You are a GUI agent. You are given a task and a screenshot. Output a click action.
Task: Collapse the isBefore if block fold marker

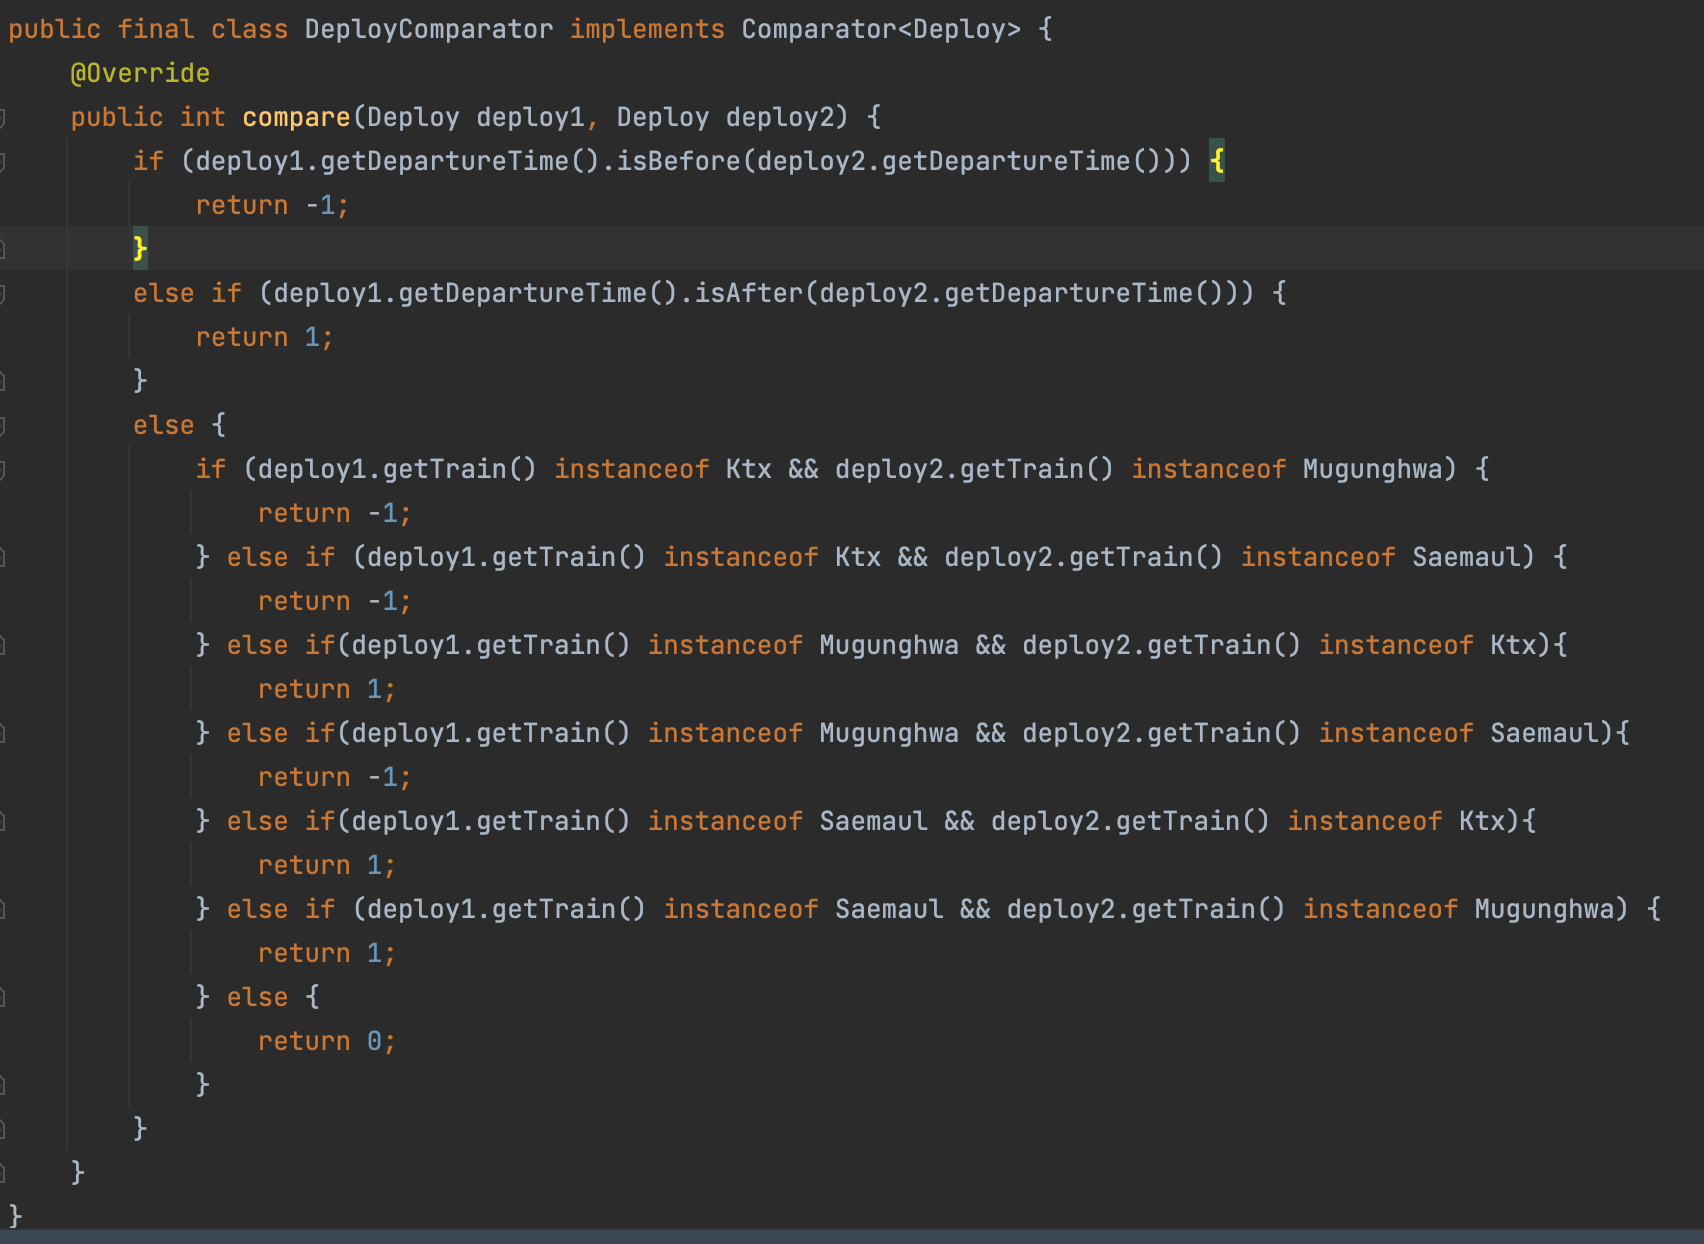[x=3, y=161]
